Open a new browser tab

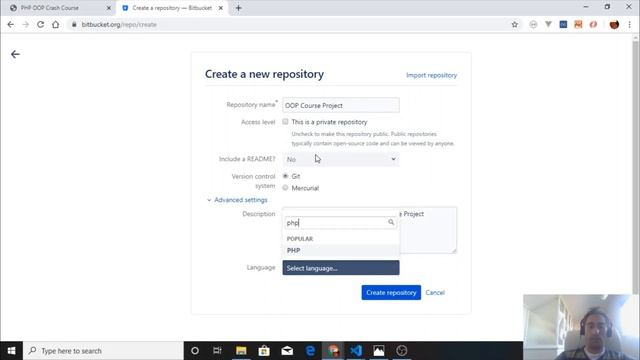tap(239, 8)
